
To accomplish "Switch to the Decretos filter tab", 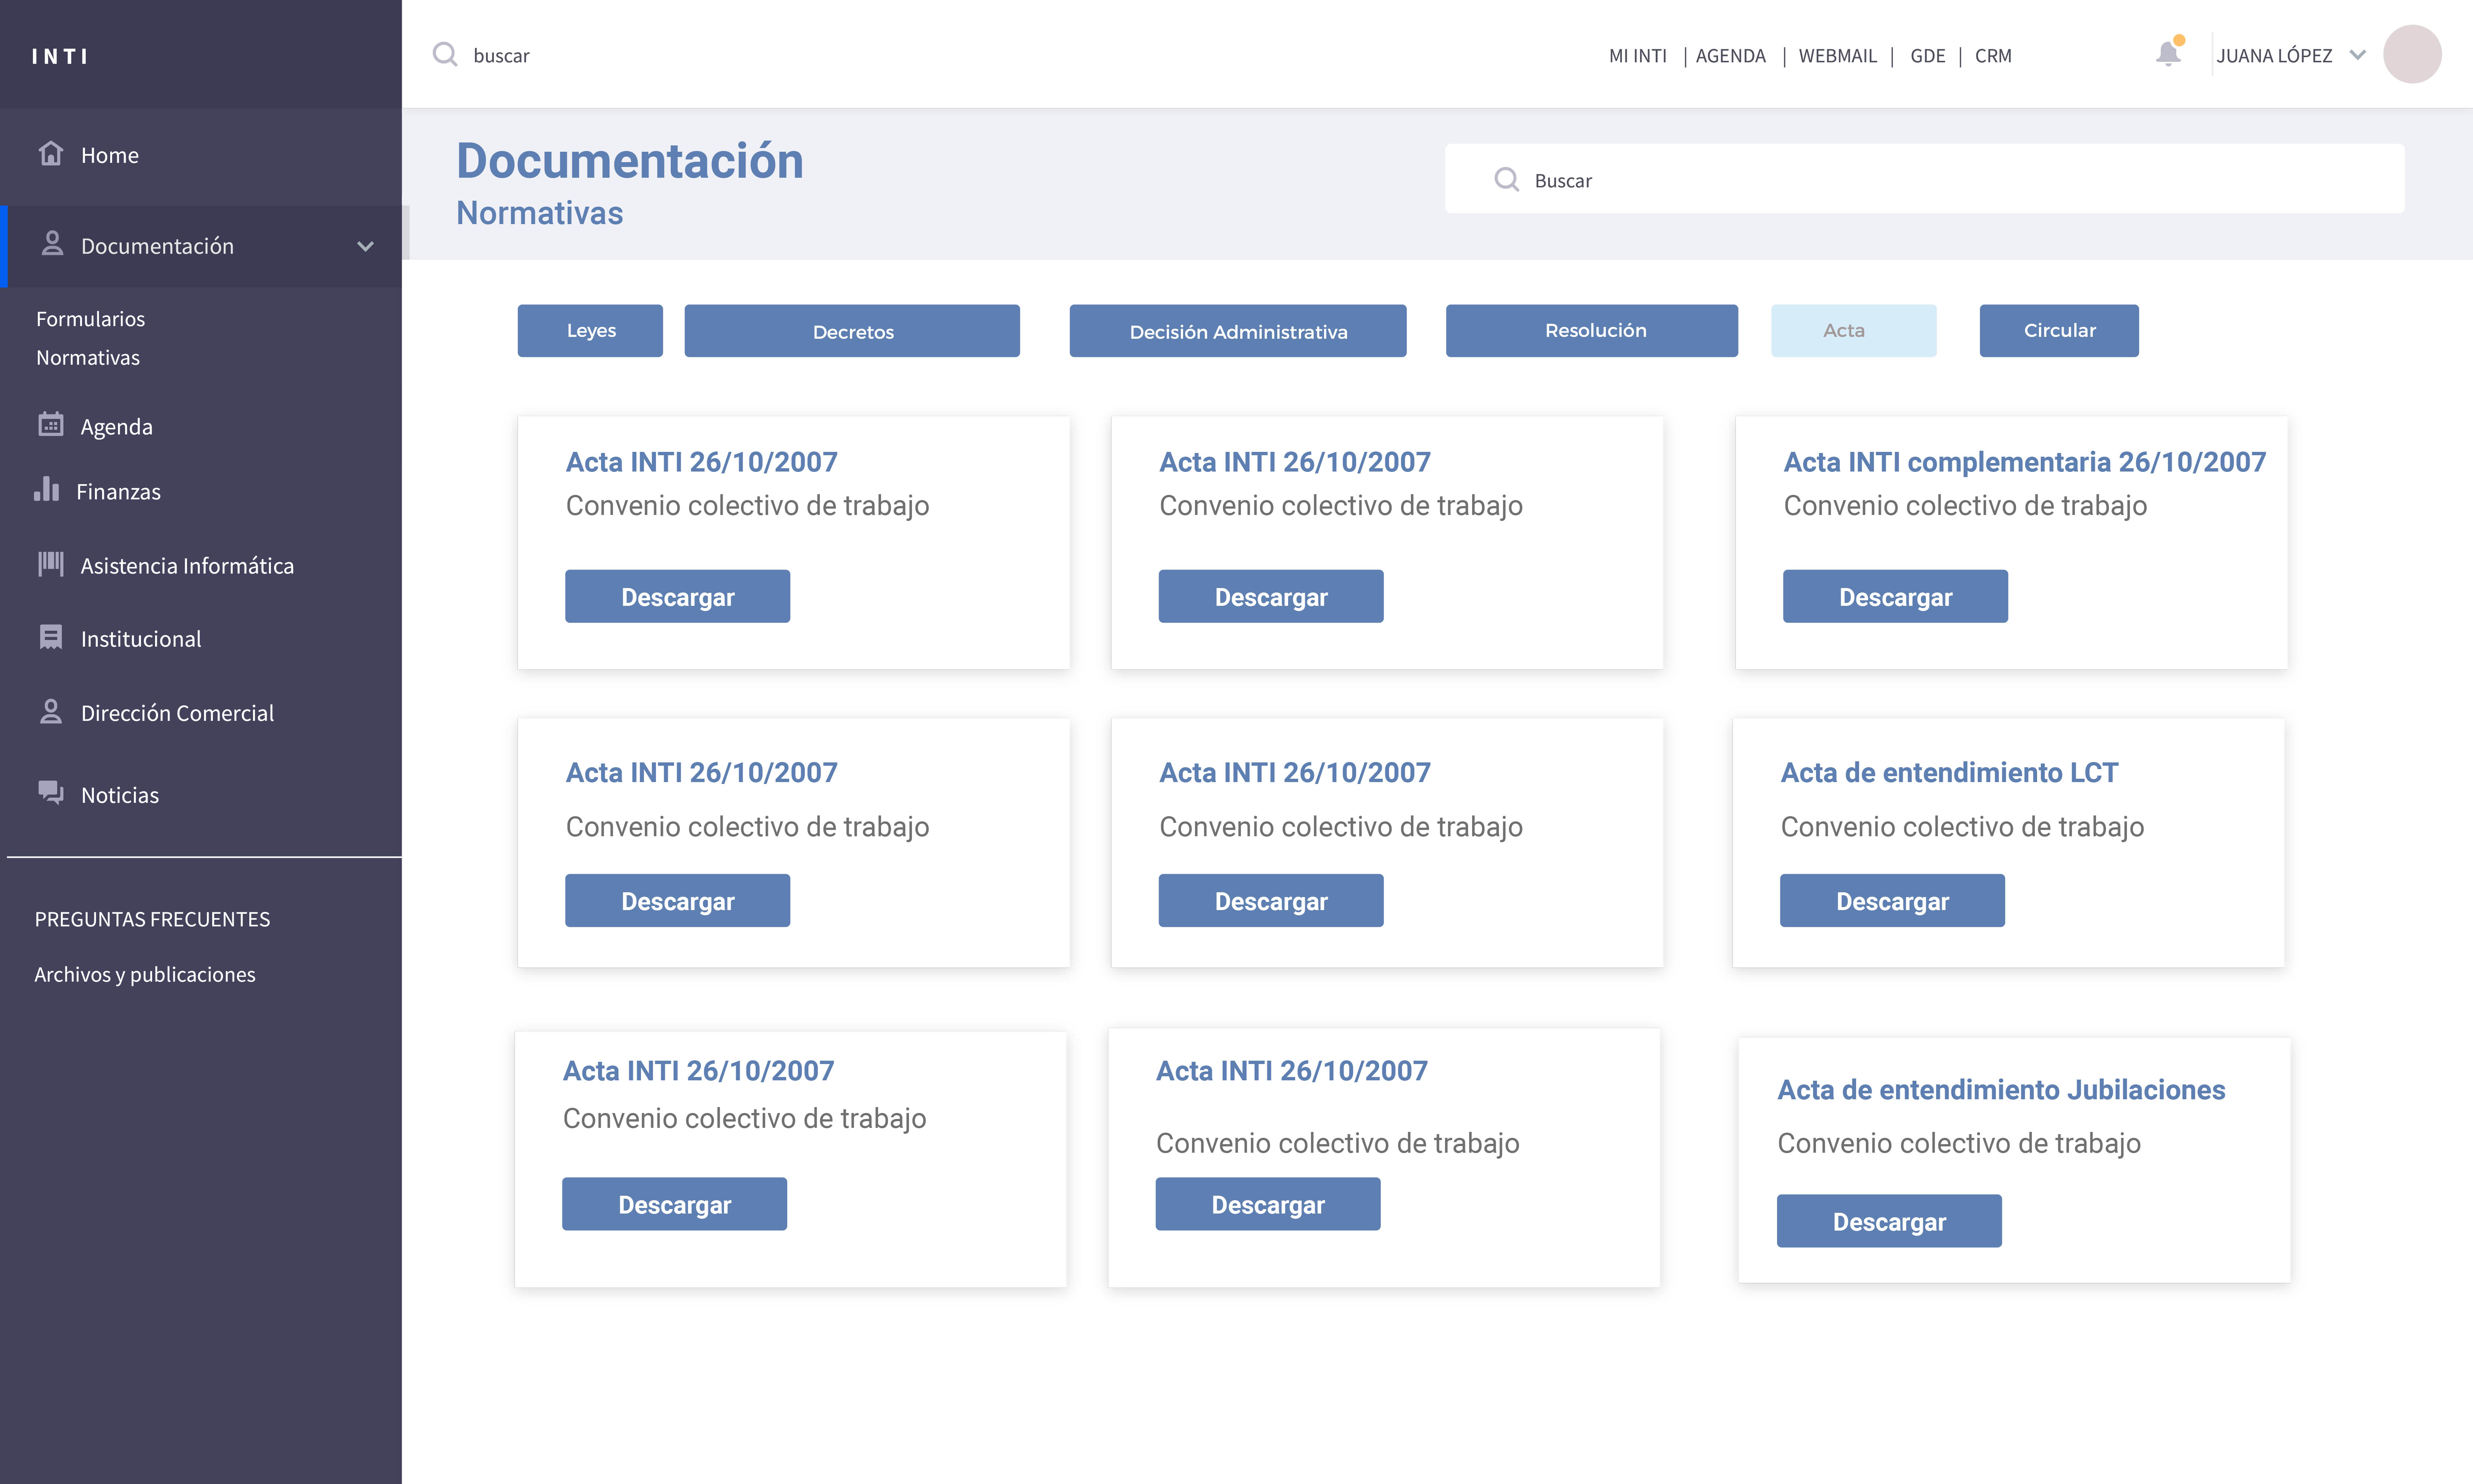I will pyautogui.click(x=852, y=331).
